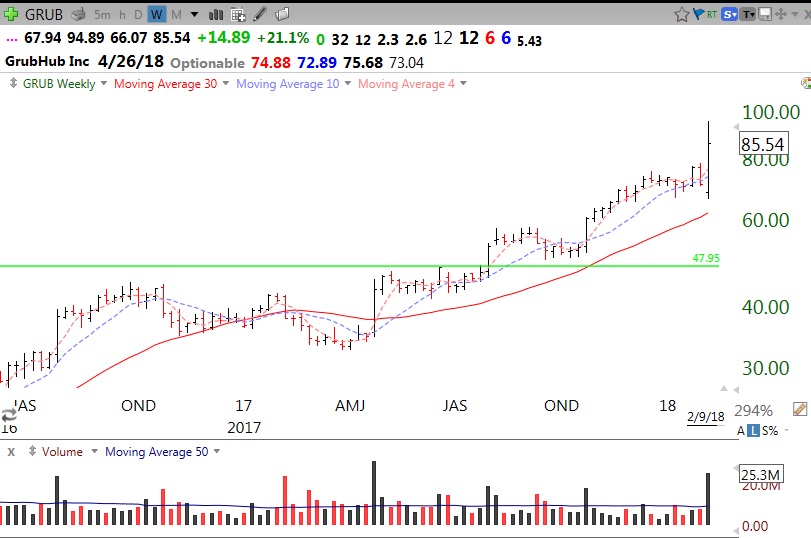Click the purple dots icon on data row
811x538 pixels.
coord(11,39)
